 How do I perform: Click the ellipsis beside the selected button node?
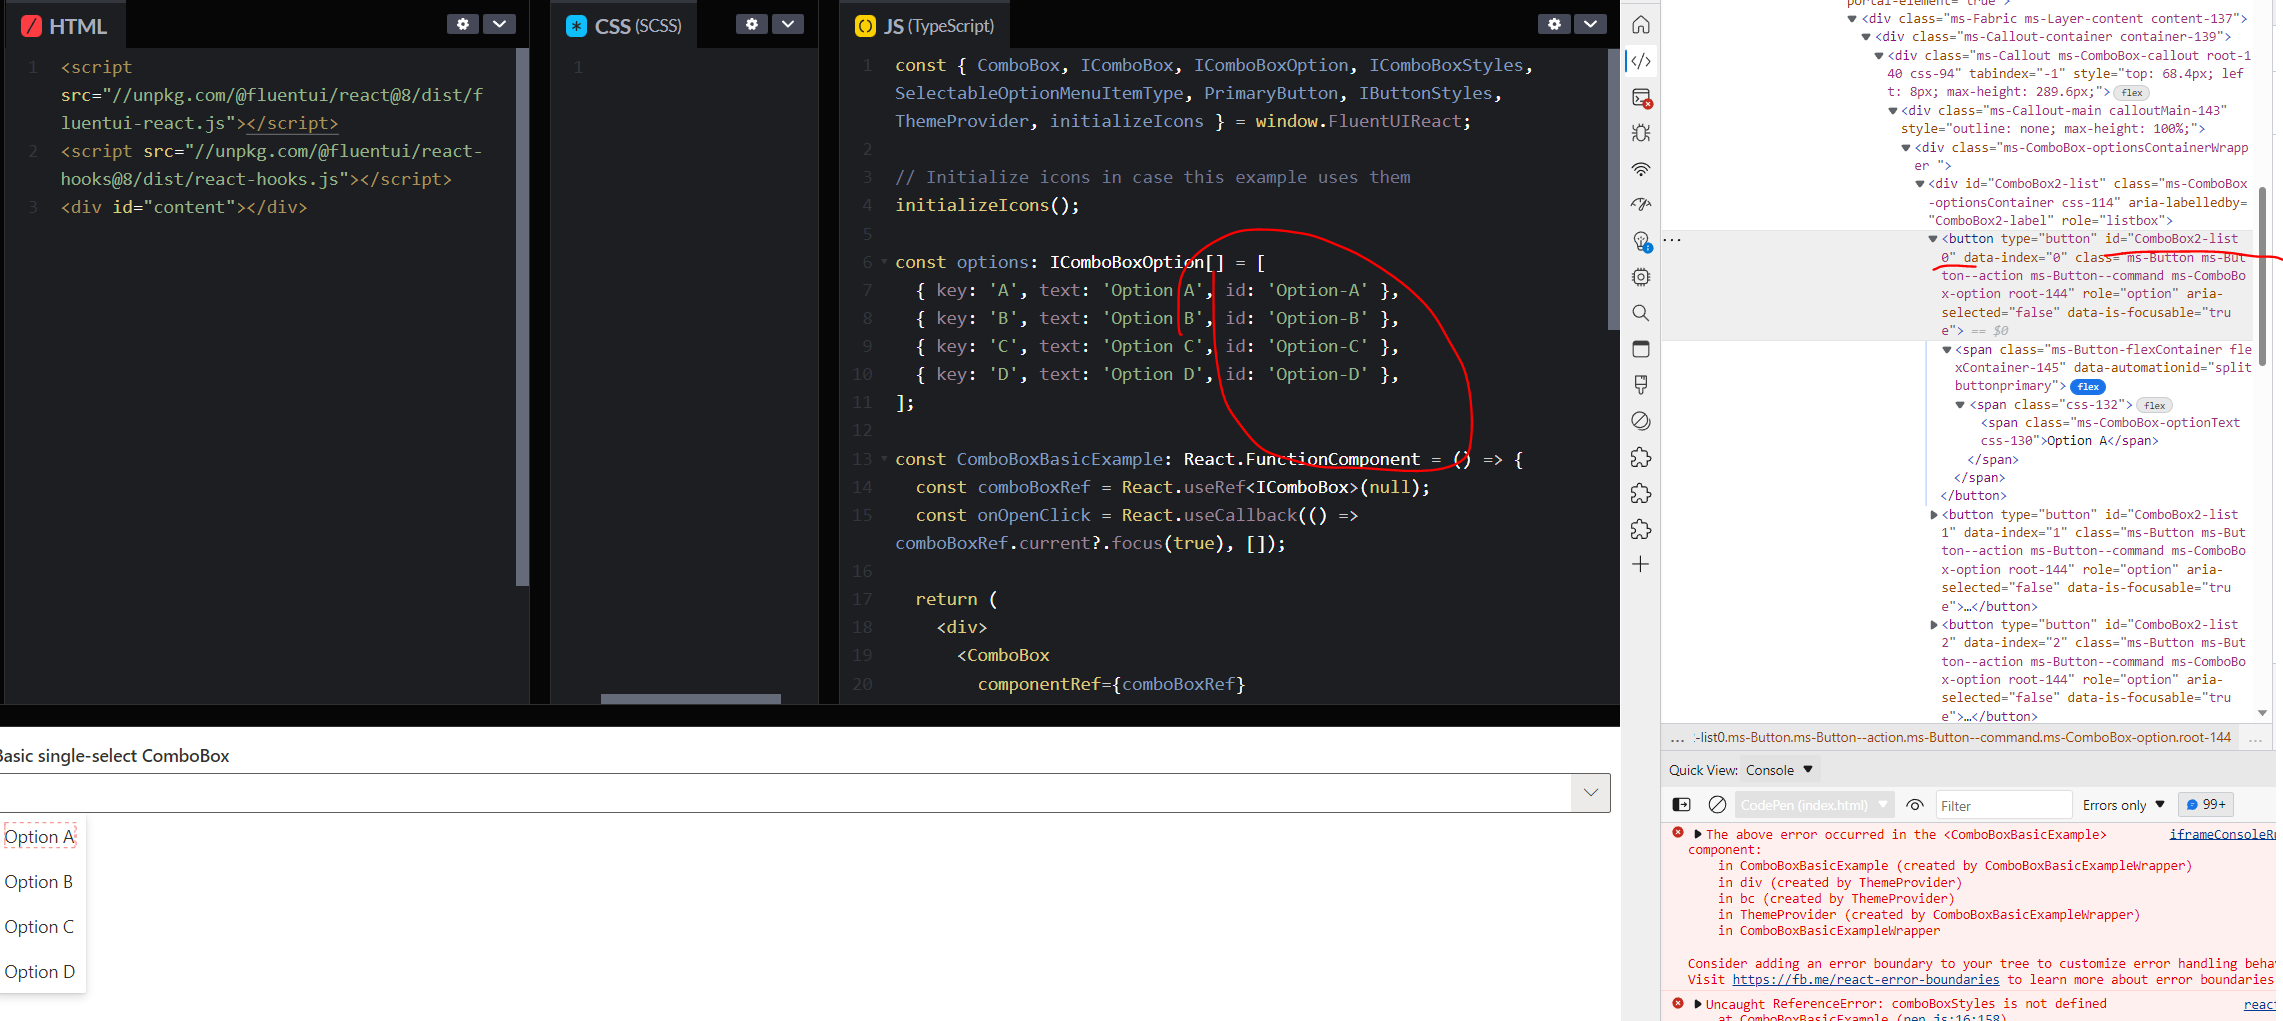1672,239
